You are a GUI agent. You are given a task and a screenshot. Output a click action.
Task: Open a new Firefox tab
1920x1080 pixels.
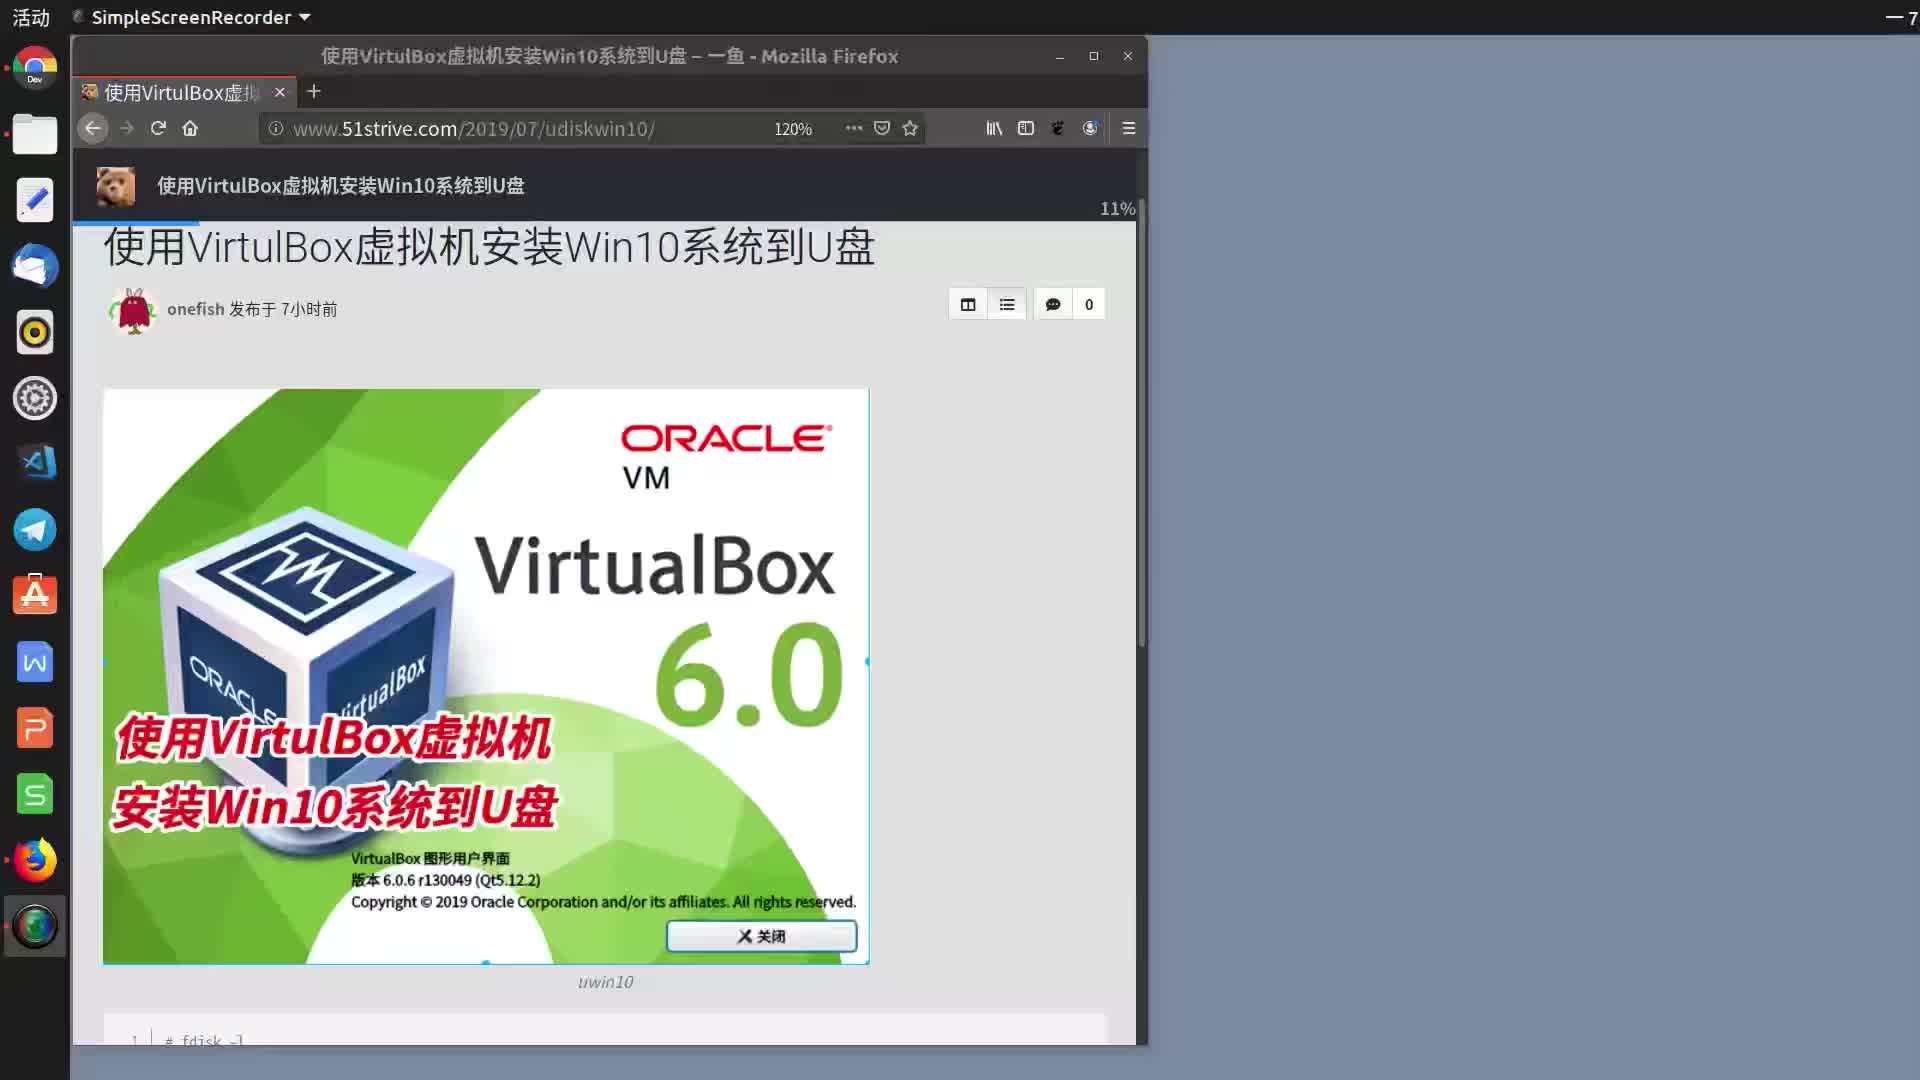pos(314,92)
